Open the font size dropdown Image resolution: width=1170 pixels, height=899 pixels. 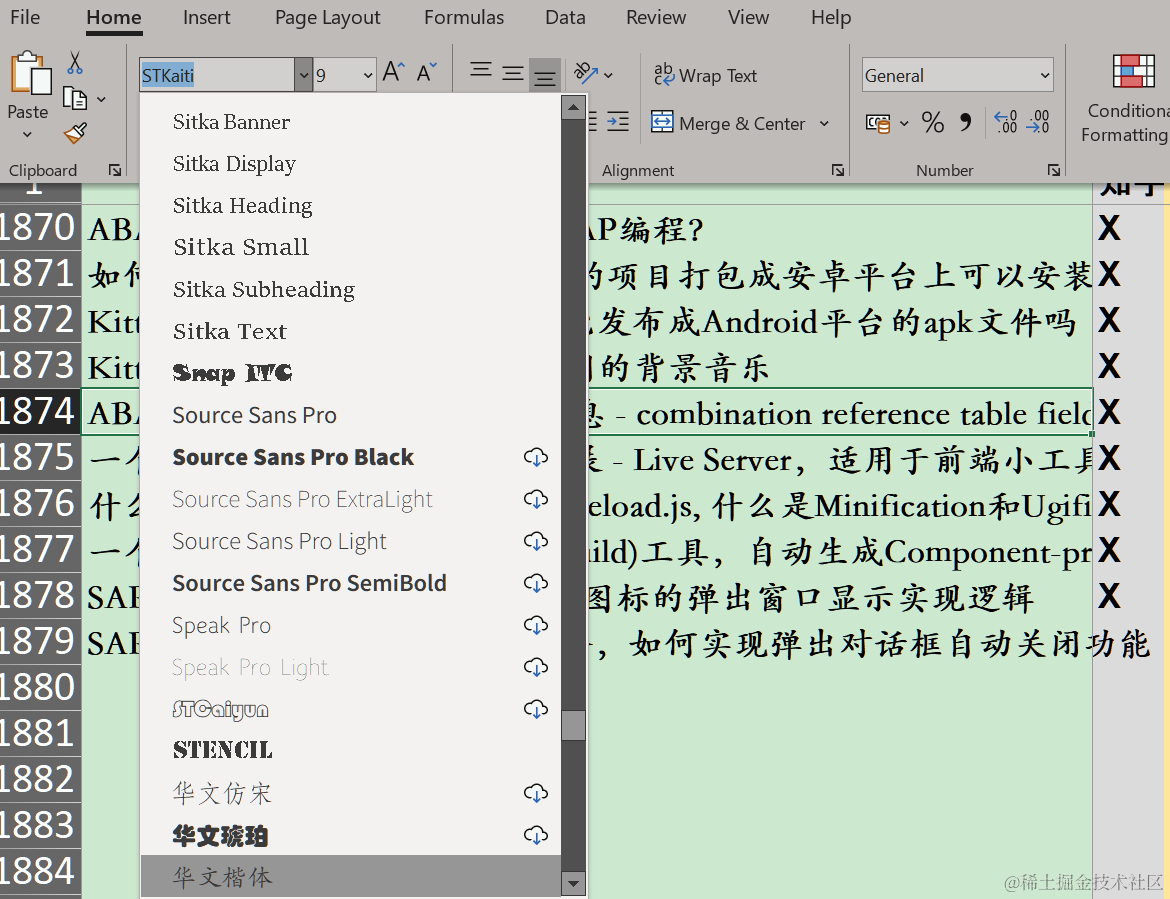[367, 75]
